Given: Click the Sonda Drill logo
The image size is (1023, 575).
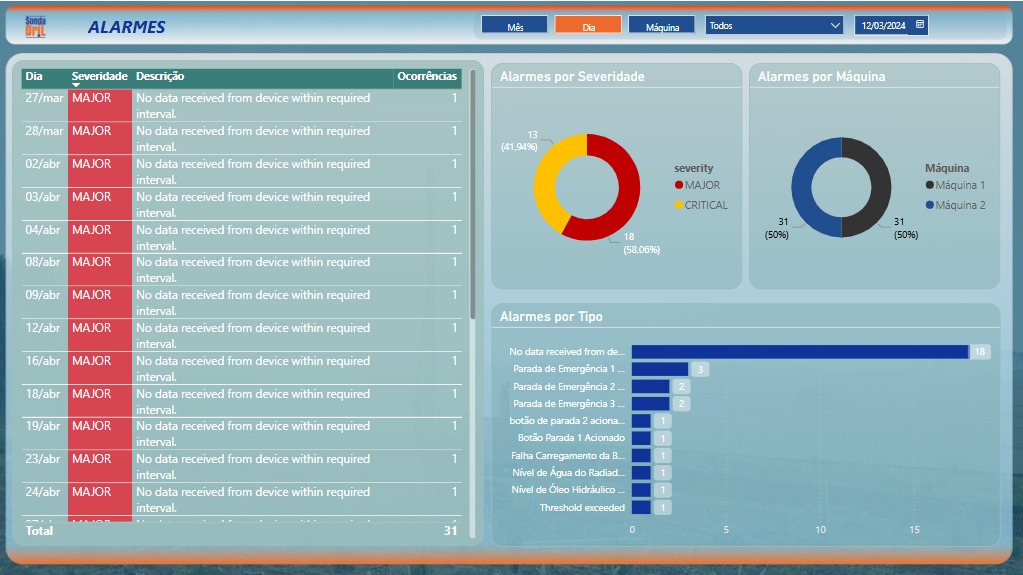Looking at the screenshot, I should tap(35, 27).
